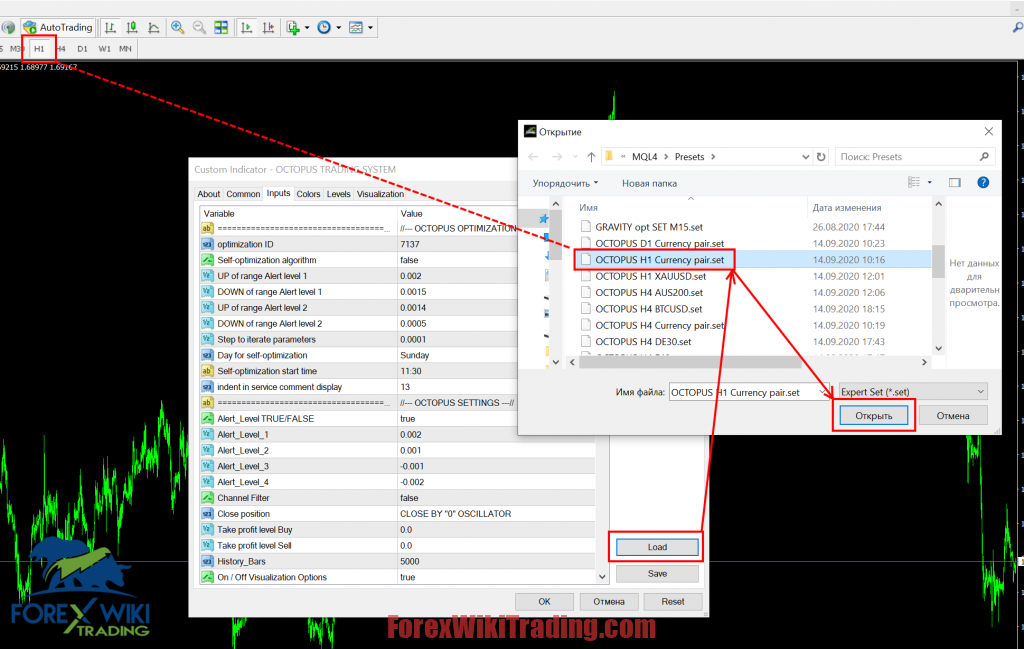Screen dimensions: 1024x649
Task: Toggle chart auto scroll
Action: 246,27
